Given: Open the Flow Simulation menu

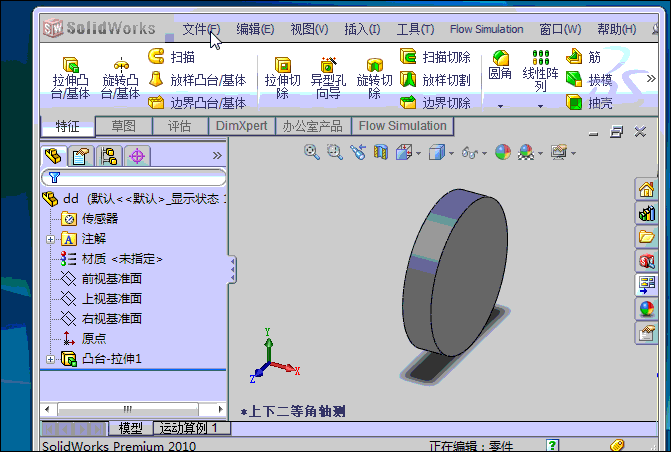Looking at the screenshot, I should [x=487, y=29].
